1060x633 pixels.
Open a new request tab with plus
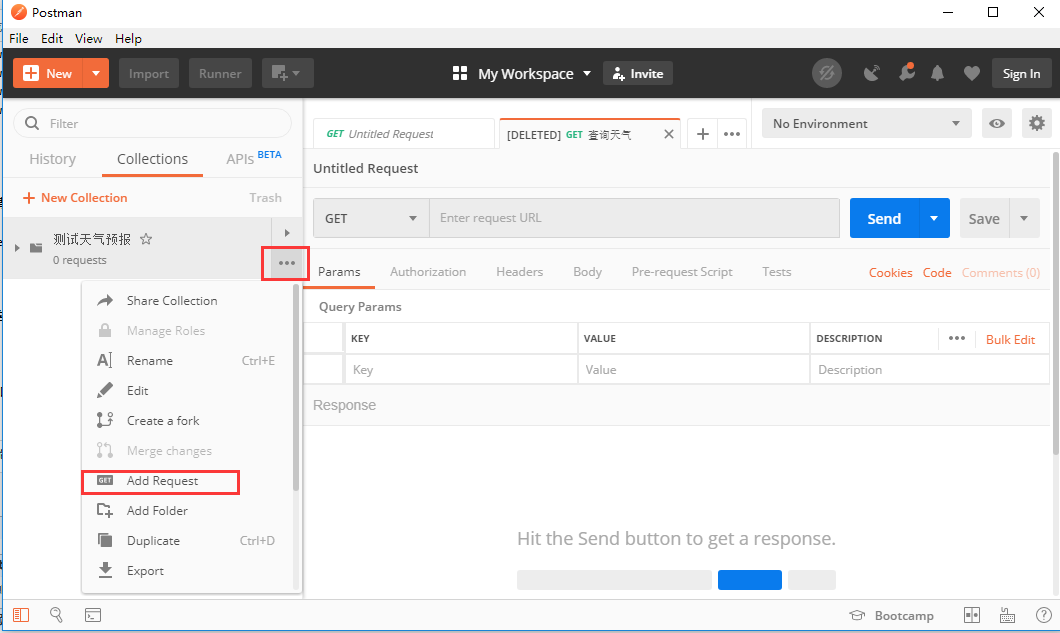click(702, 134)
